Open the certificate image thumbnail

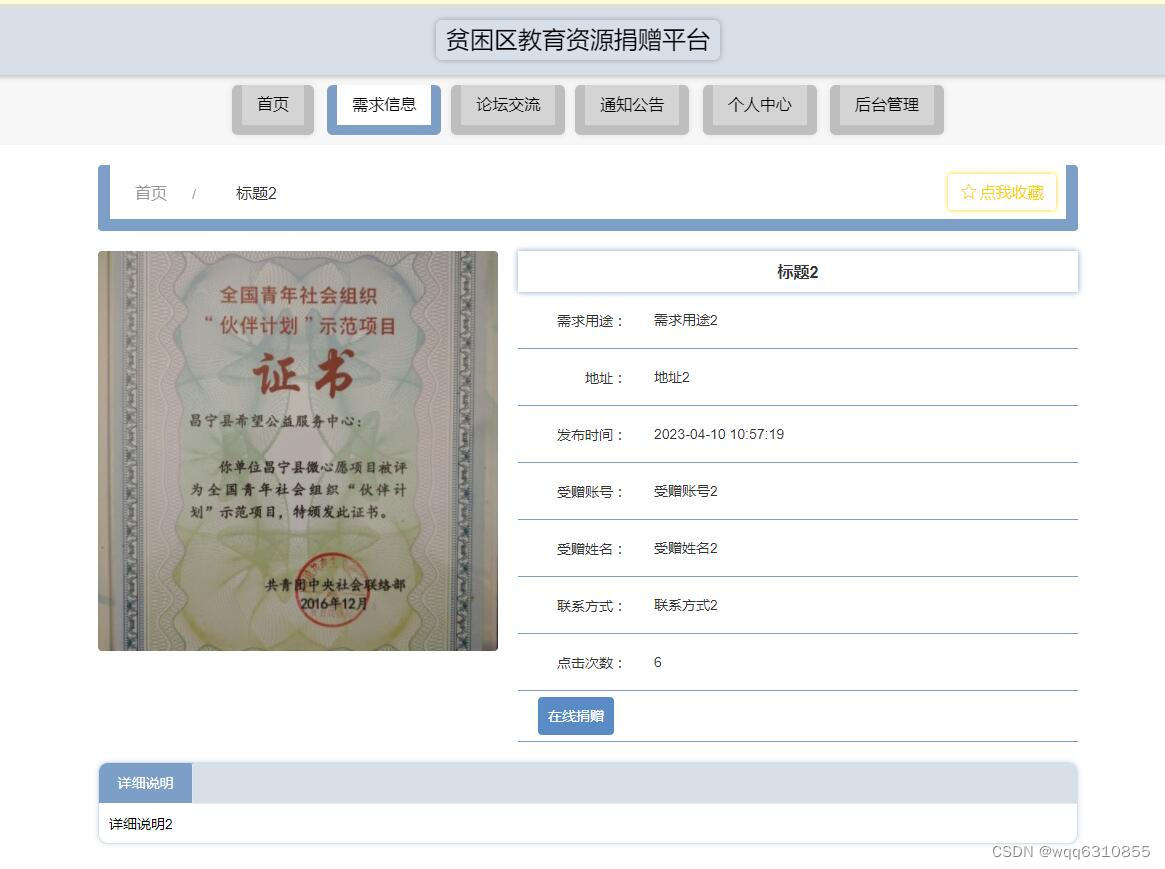click(x=298, y=451)
